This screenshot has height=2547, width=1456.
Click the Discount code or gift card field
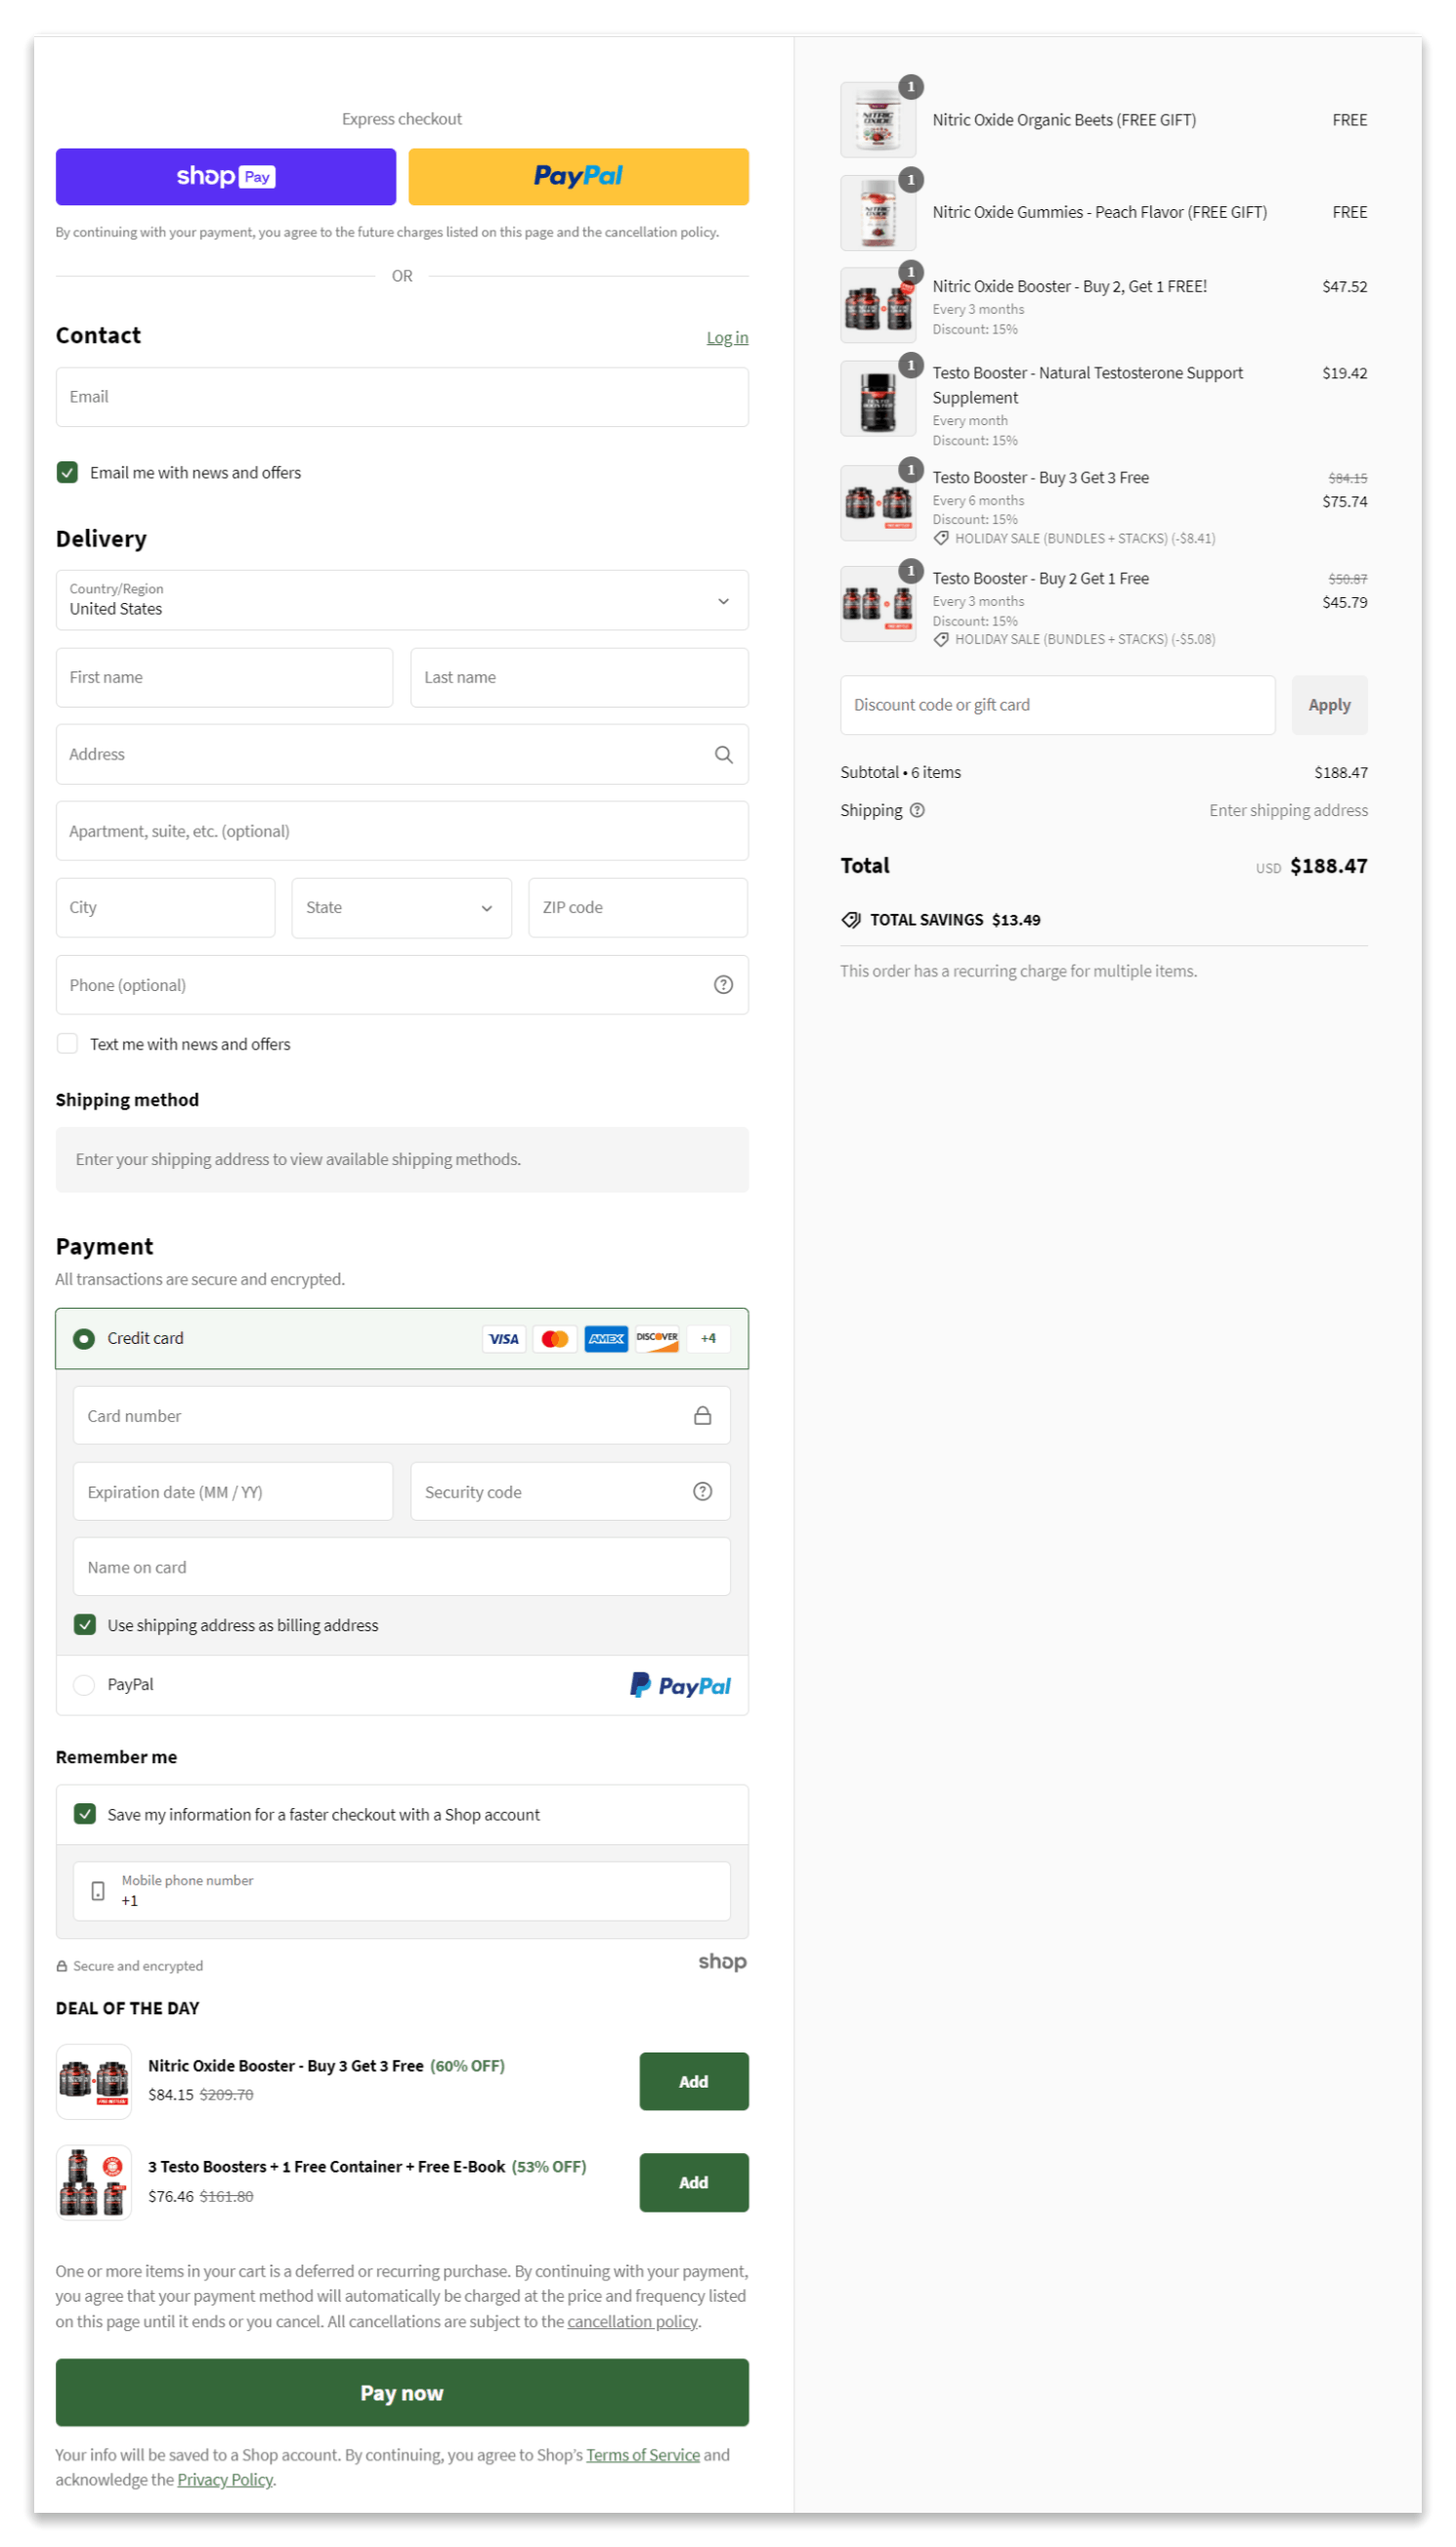[1057, 705]
